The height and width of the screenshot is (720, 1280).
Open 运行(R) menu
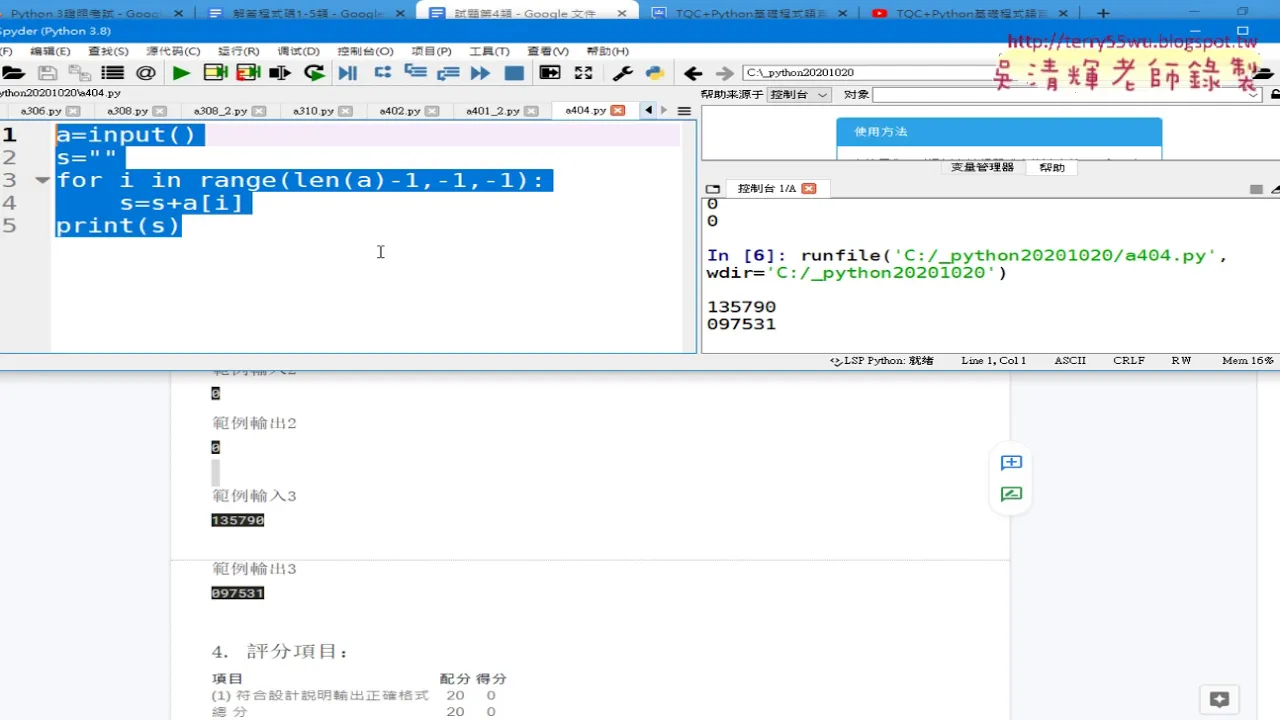[238, 51]
